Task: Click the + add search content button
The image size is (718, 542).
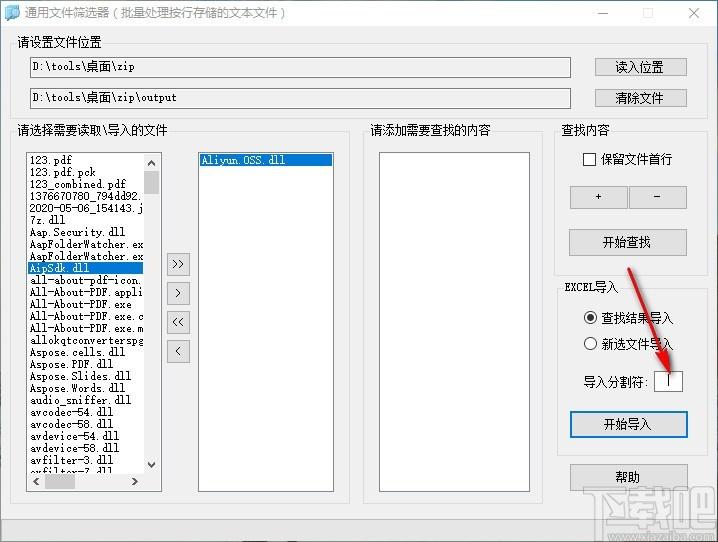Action: 598,197
